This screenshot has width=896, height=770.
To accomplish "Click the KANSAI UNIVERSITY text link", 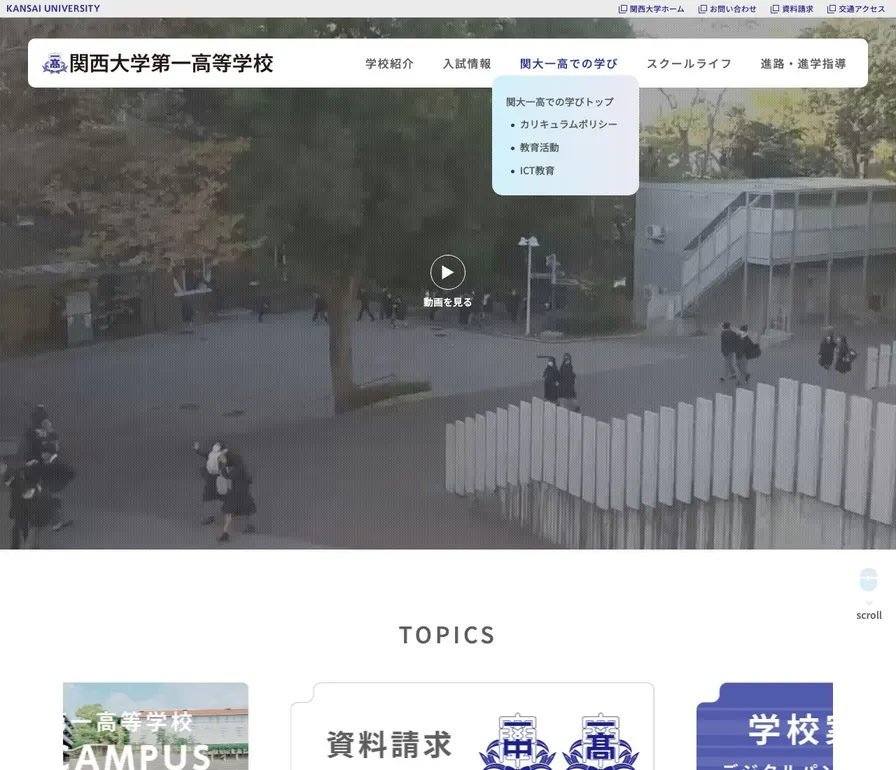I will coord(53,9).
